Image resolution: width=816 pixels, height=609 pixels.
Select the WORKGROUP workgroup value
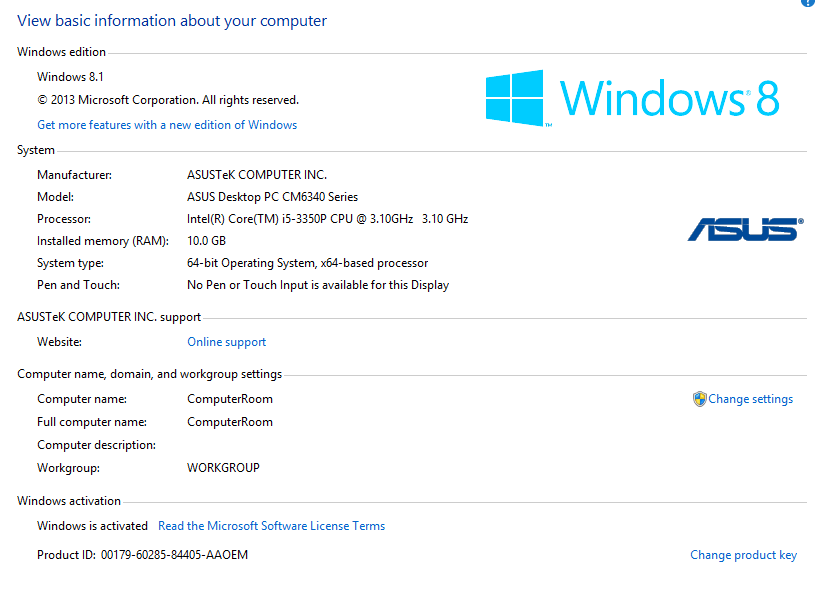(x=223, y=468)
